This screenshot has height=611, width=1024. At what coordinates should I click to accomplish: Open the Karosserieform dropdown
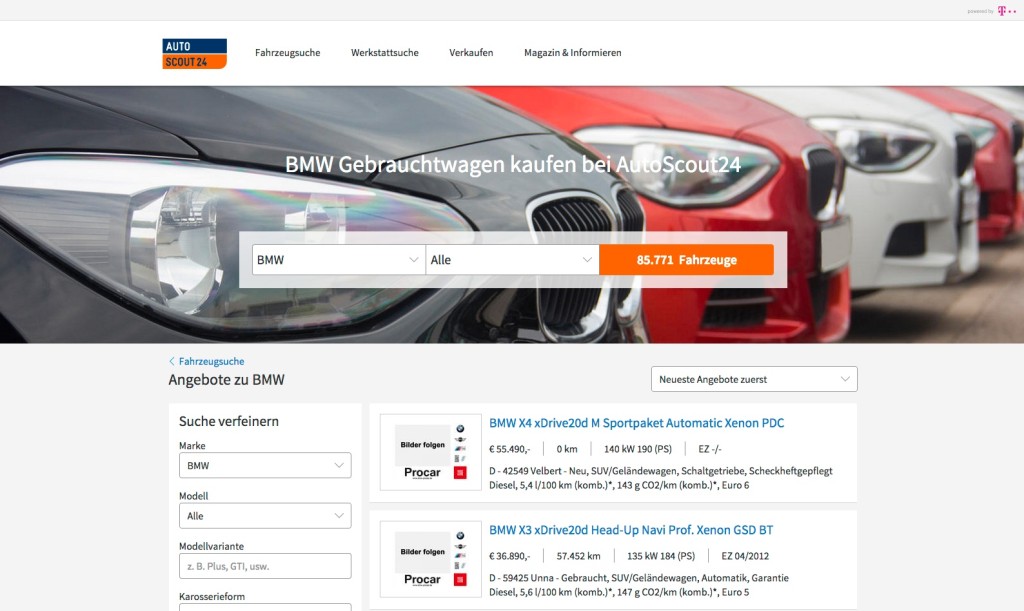click(265, 607)
